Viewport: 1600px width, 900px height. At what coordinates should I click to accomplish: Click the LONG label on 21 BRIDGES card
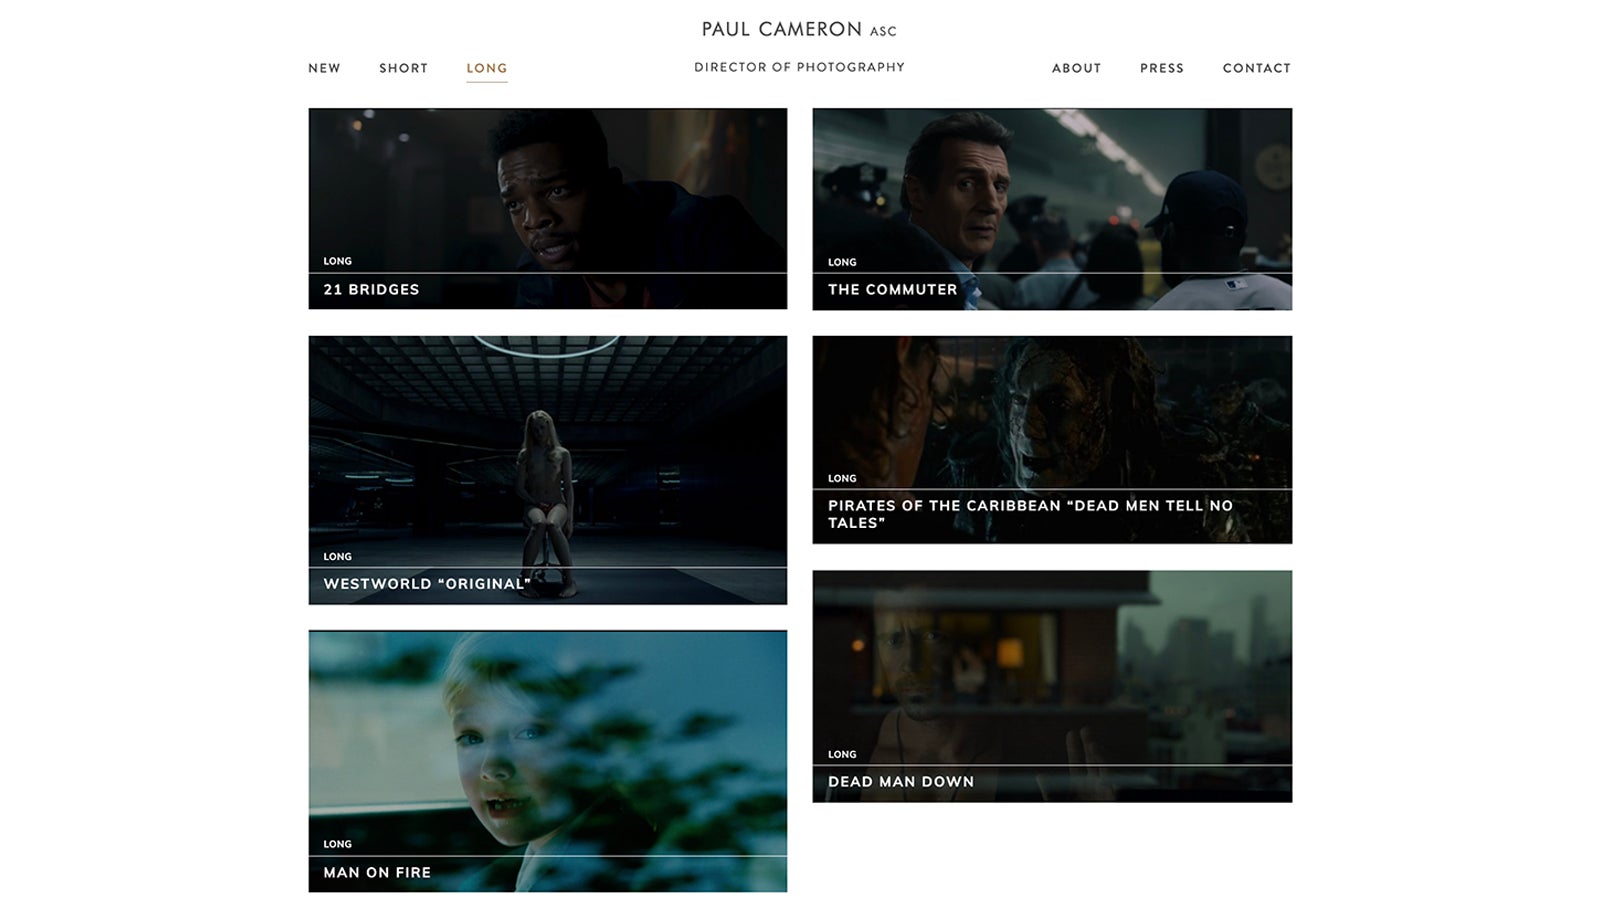click(x=338, y=260)
